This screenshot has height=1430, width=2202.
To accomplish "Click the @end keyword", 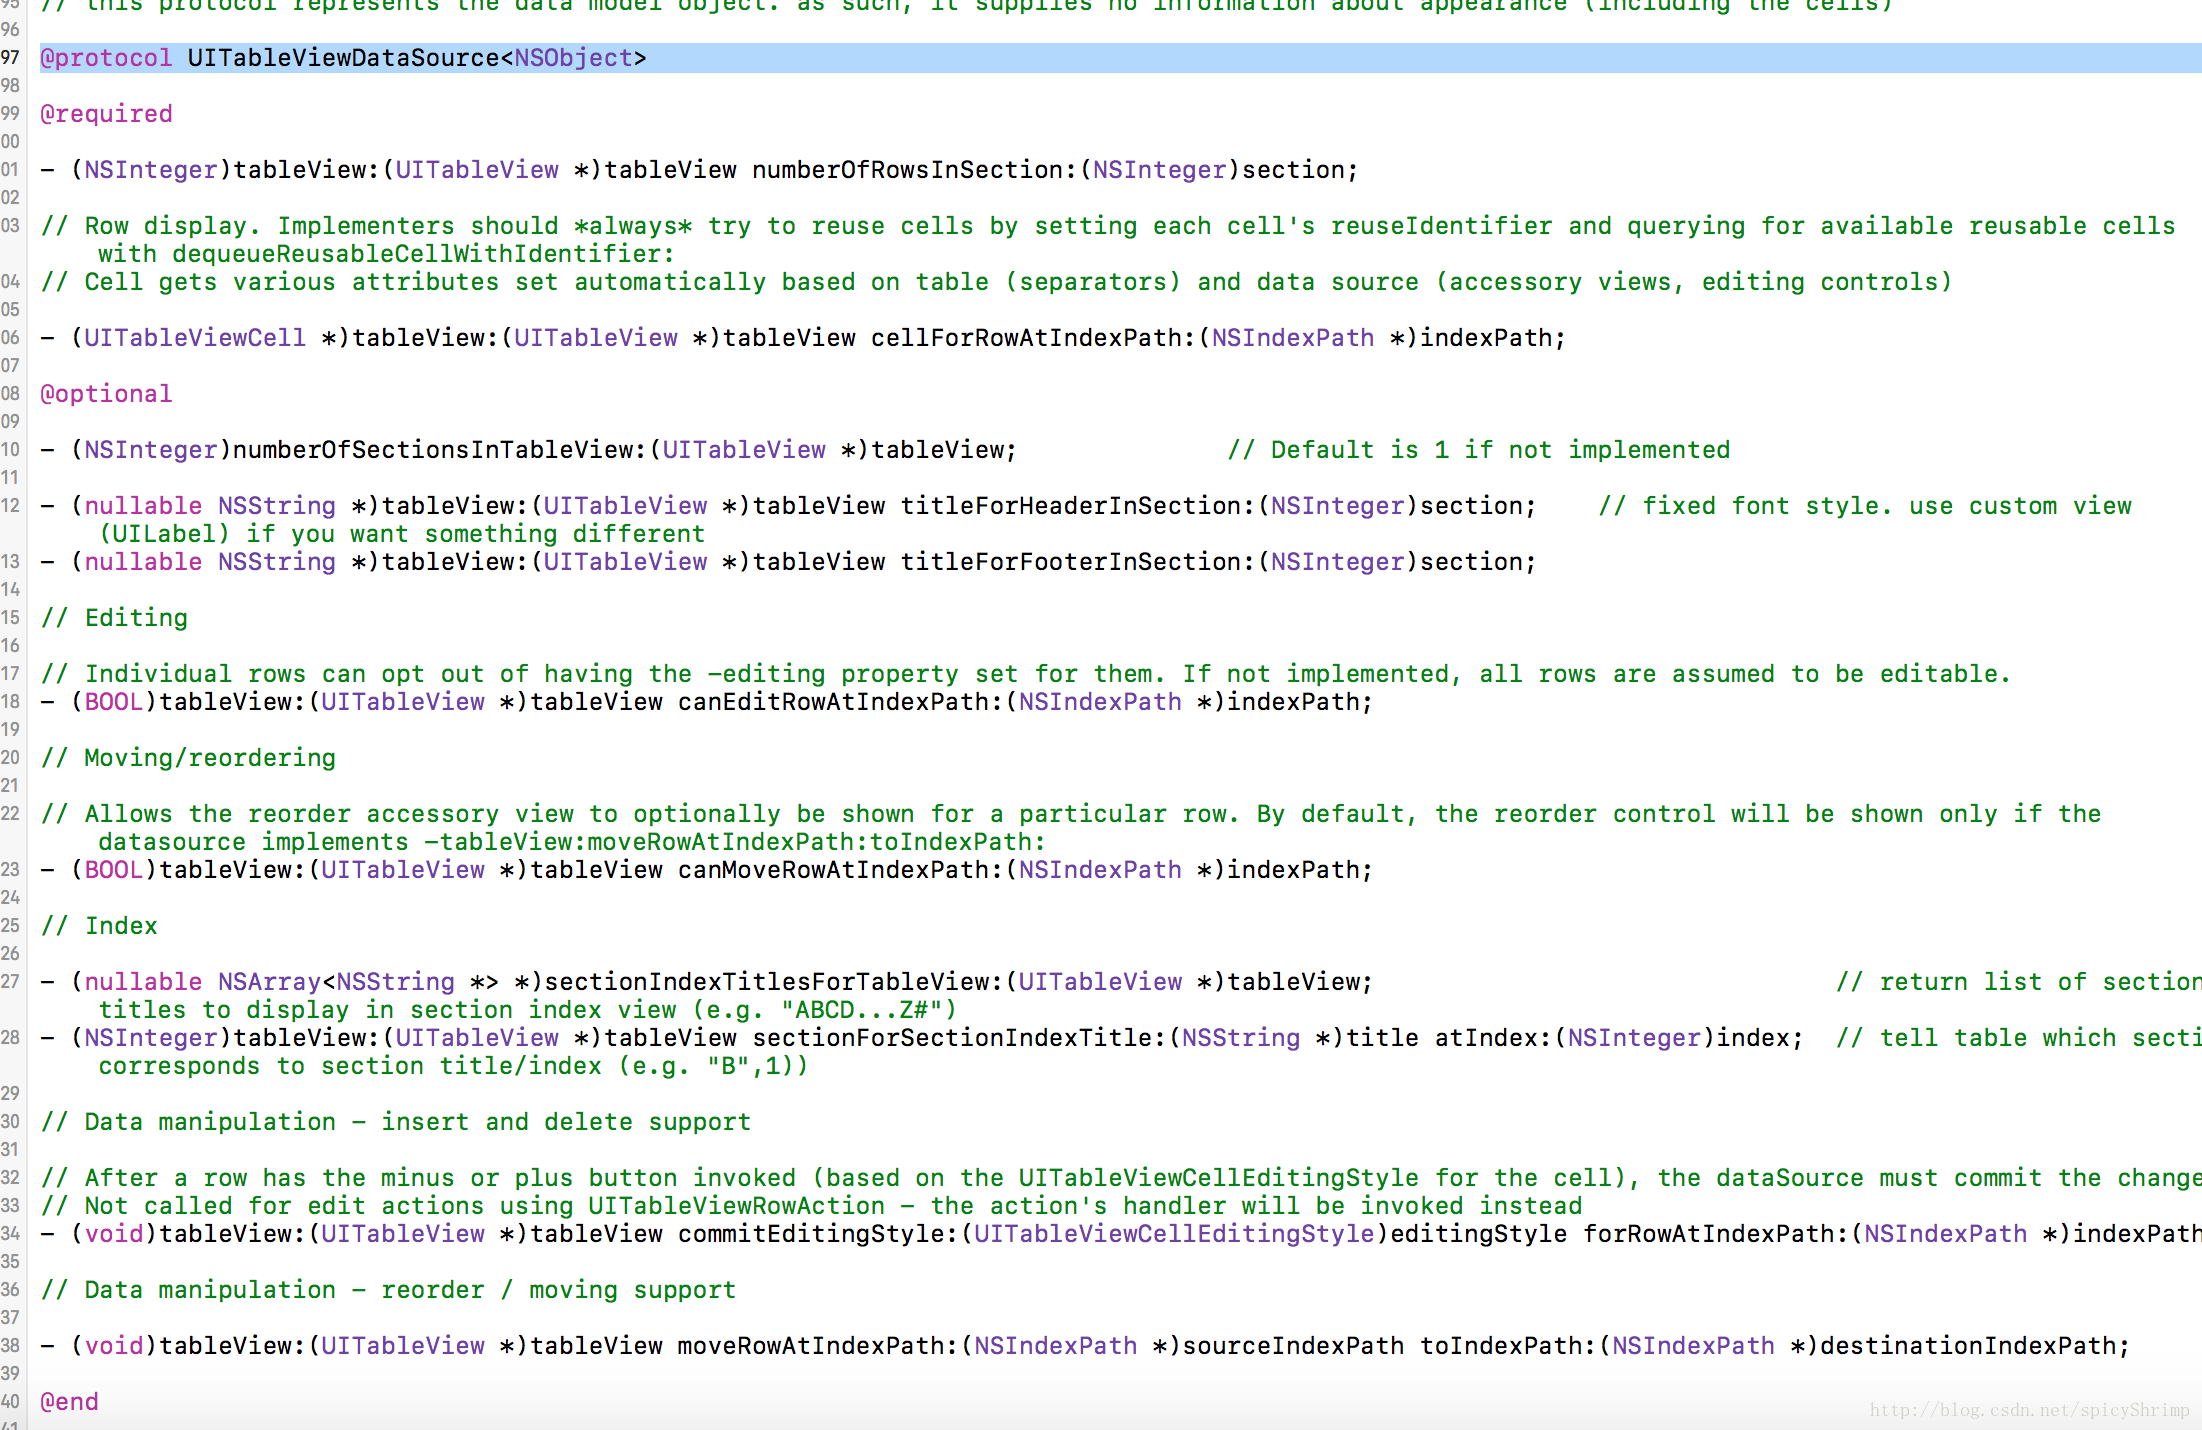I will coord(69,1402).
